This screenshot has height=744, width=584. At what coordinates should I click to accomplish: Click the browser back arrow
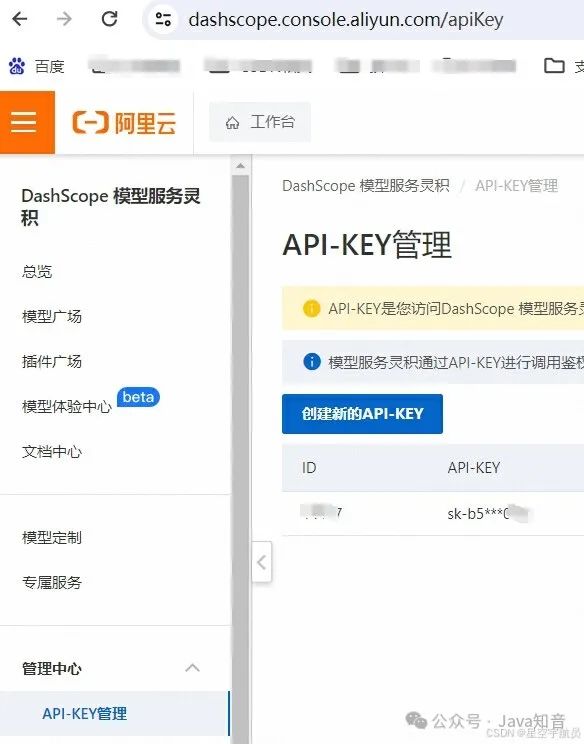(x=20, y=19)
